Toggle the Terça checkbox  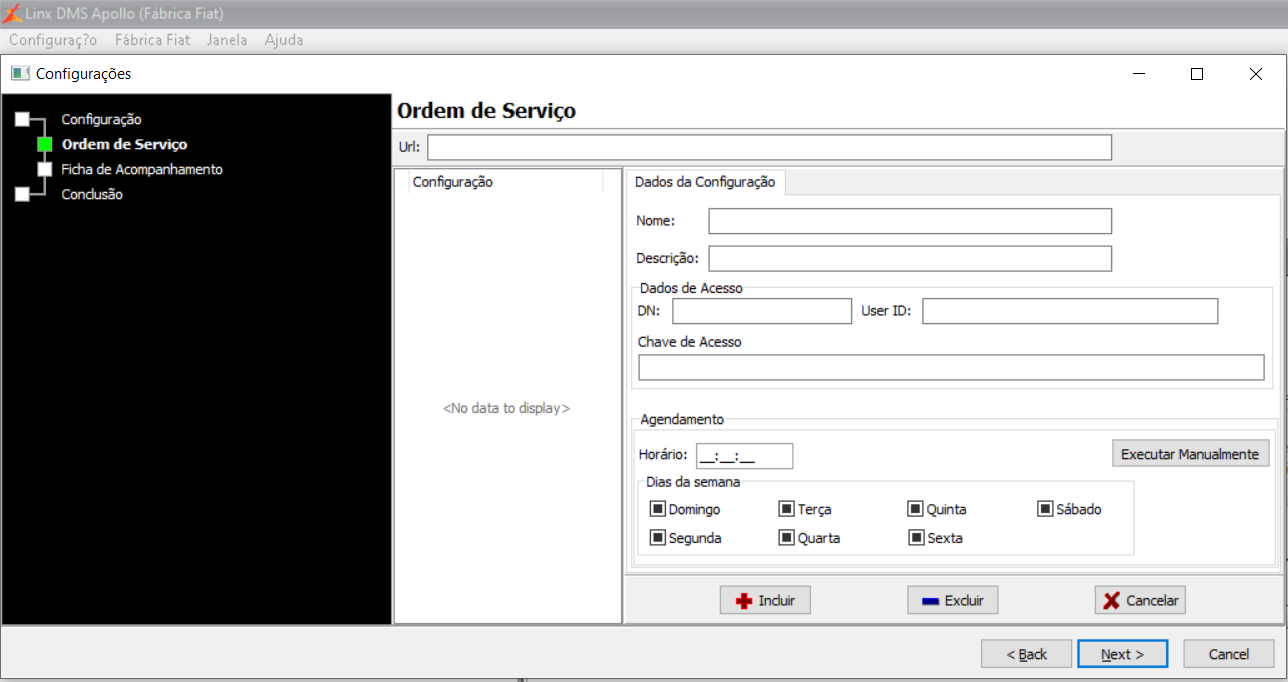click(x=787, y=509)
